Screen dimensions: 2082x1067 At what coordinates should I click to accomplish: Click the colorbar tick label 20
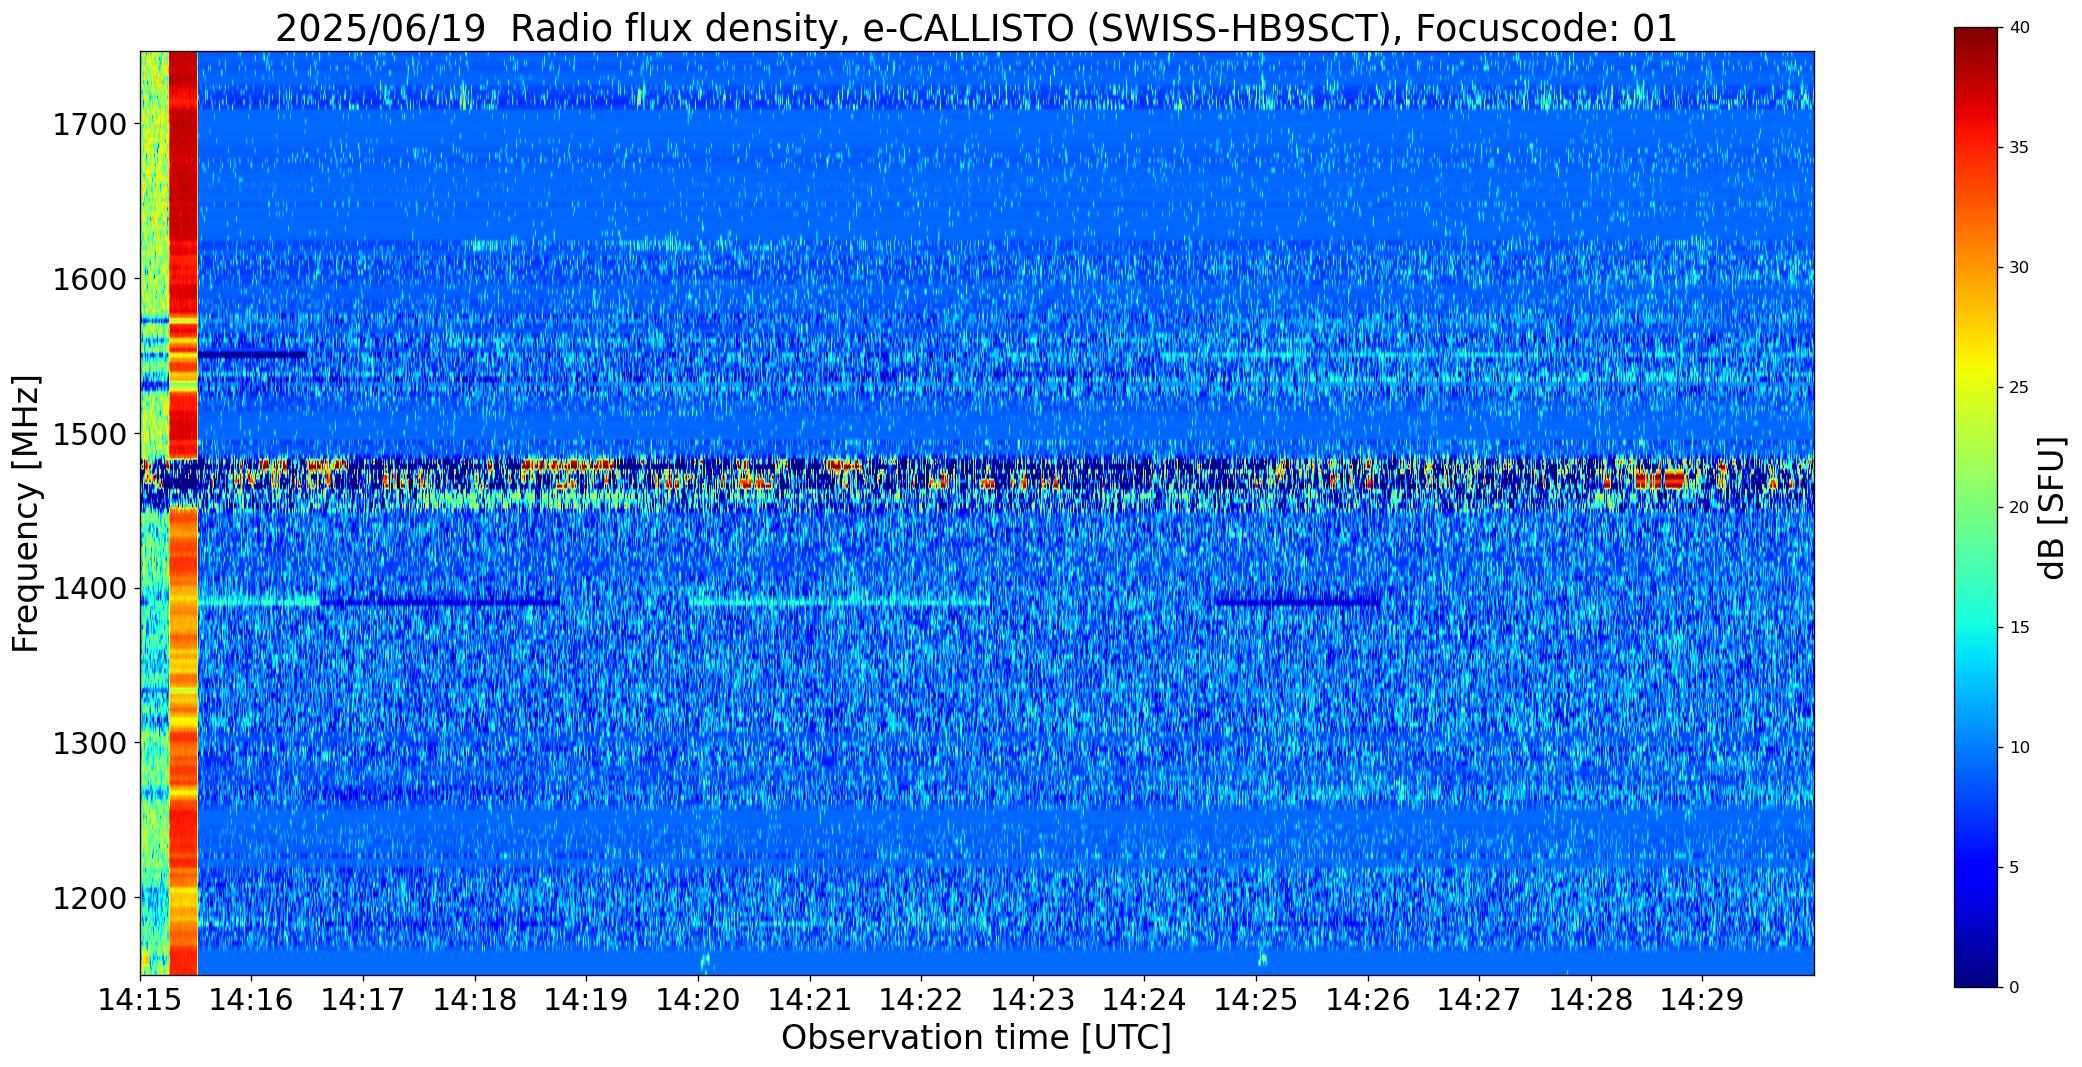[x=2019, y=508]
